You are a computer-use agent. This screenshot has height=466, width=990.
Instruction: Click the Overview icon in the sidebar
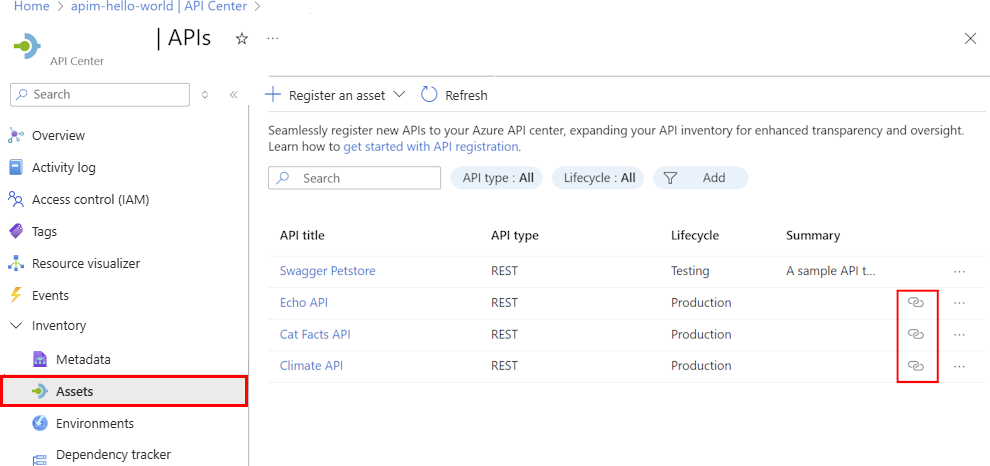point(16,135)
